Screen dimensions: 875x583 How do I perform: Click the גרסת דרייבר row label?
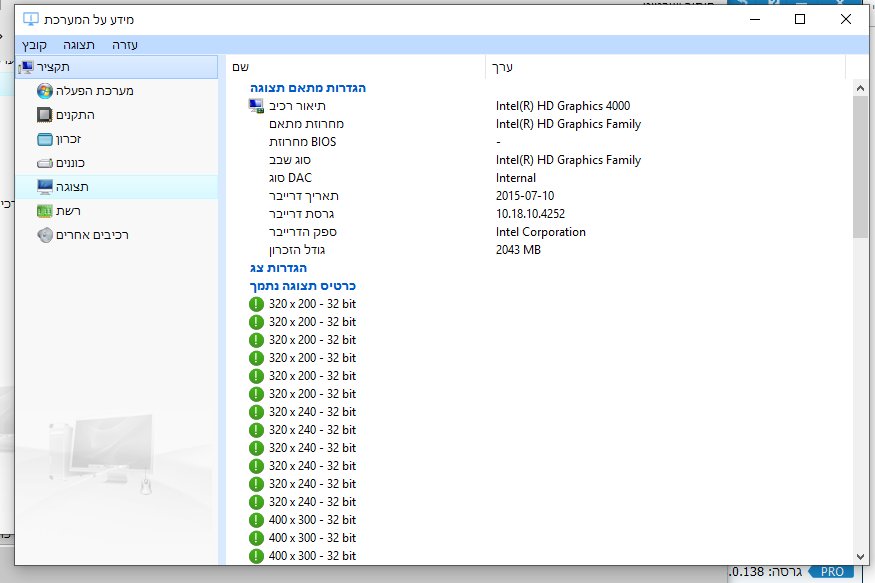tap(301, 214)
